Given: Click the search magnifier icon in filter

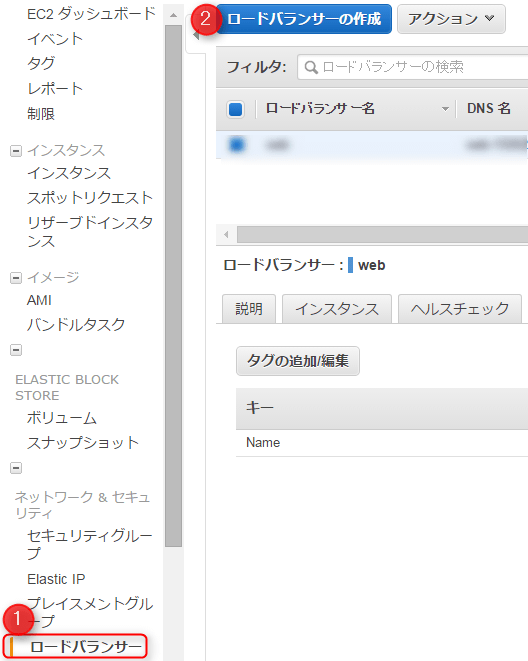Looking at the screenshot, I should (311, 67).
